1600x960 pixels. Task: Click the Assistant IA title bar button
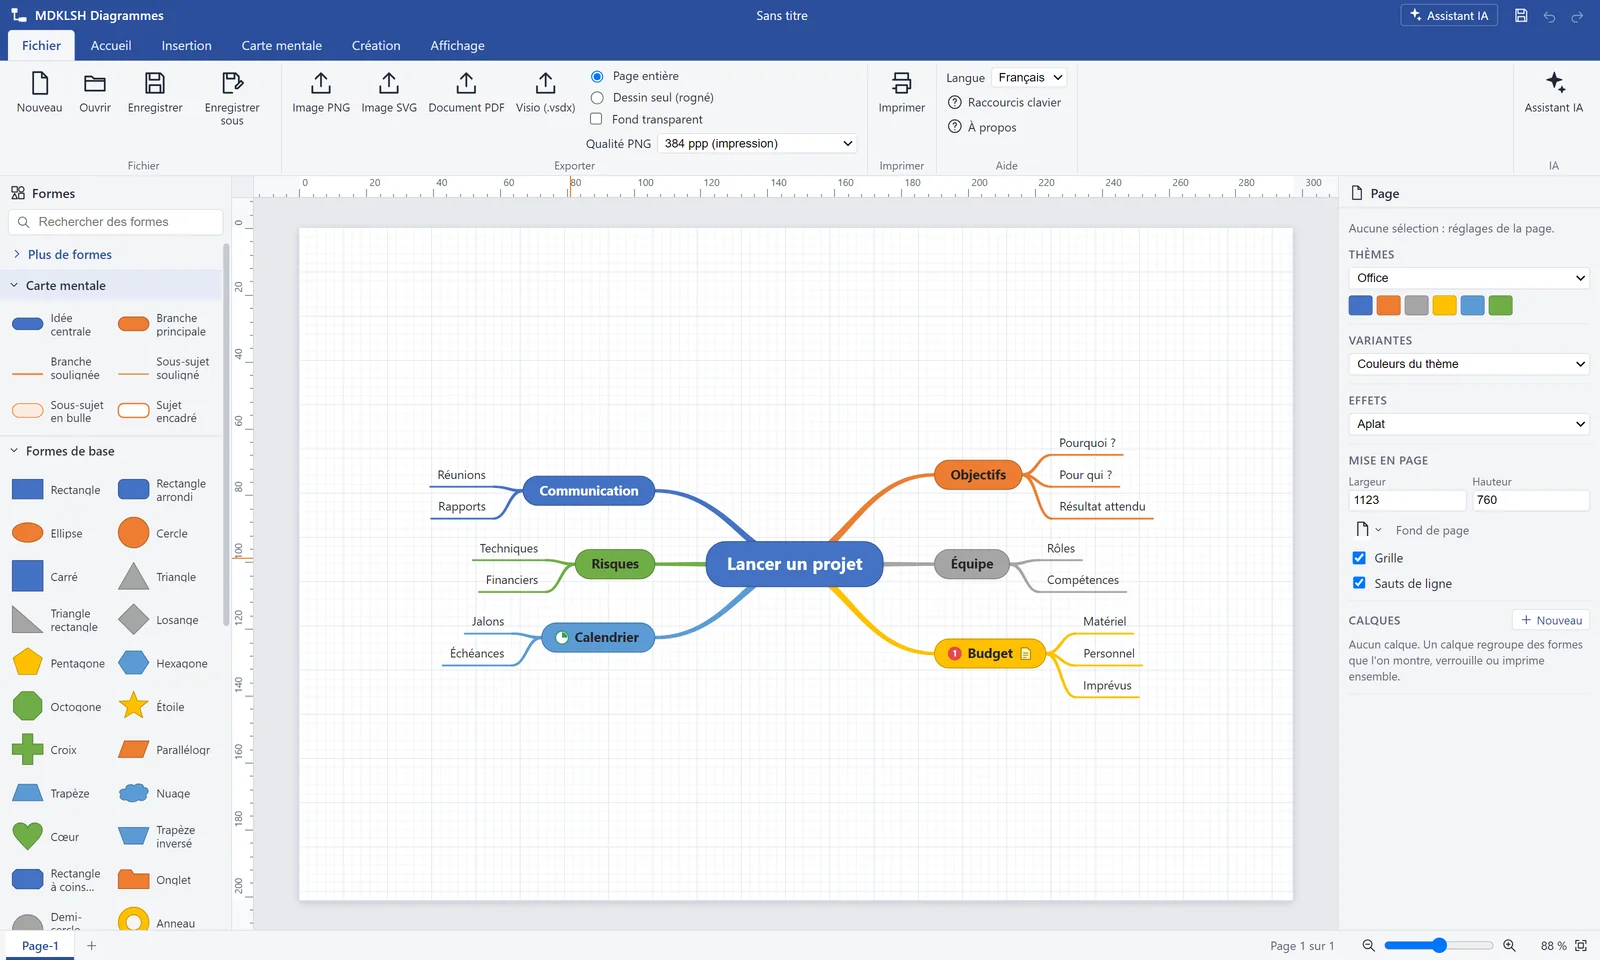click(x=1449, y=16)
